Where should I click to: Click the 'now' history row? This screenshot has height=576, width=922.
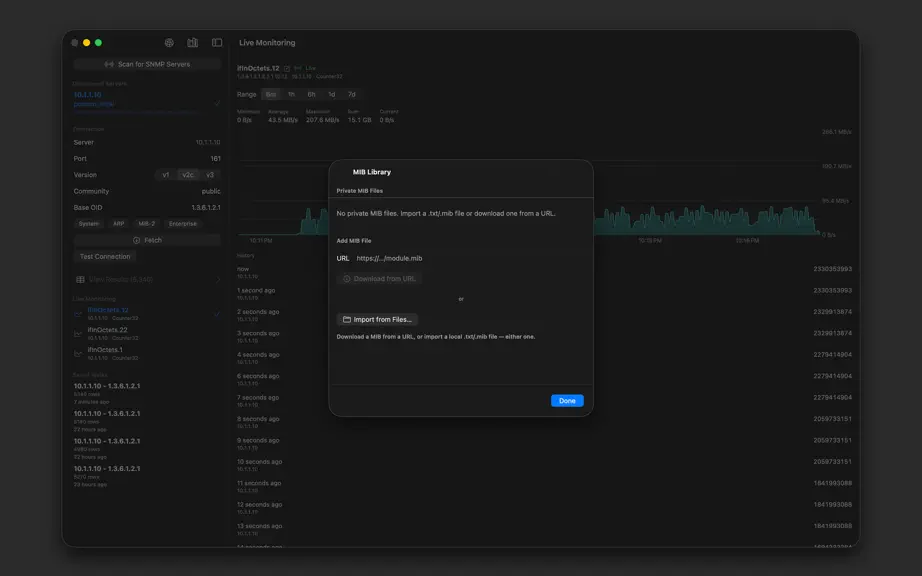[x=544, y=272]
